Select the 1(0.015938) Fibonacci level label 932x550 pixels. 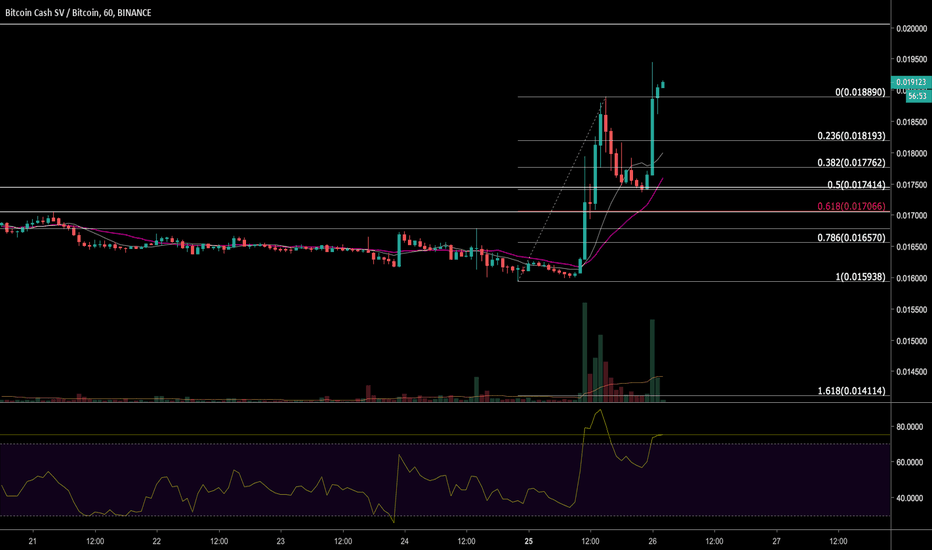click(860, 277)
